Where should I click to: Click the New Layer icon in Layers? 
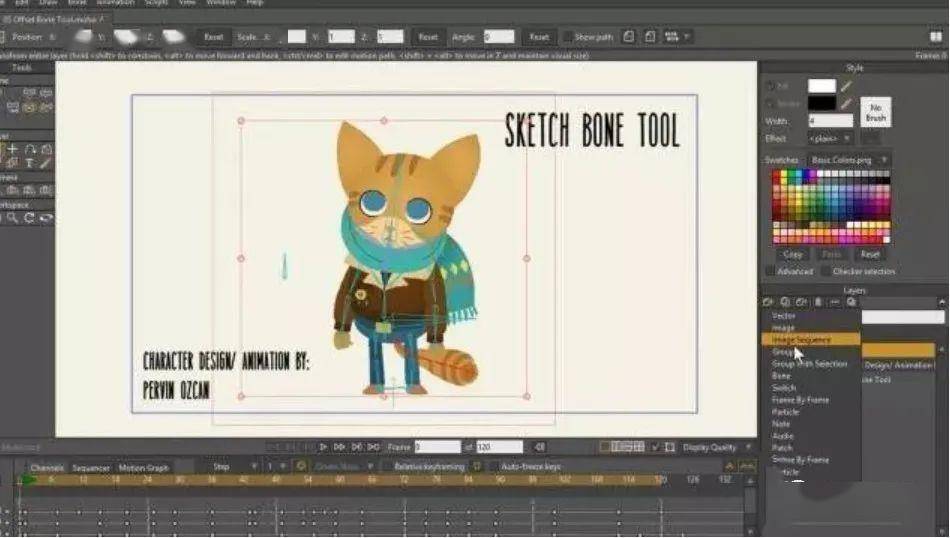[768, 302]
